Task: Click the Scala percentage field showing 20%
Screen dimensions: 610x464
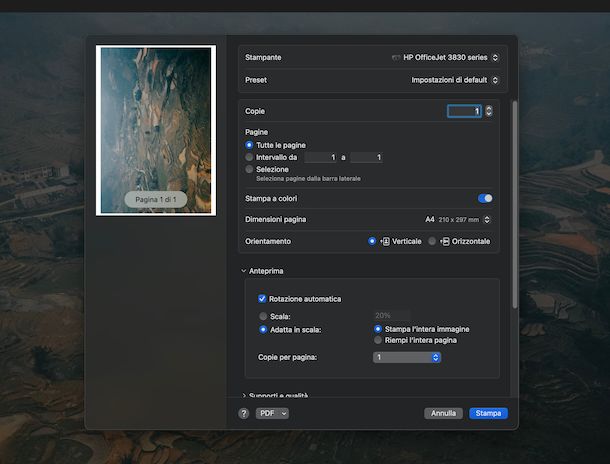Action: click(391, 315)
